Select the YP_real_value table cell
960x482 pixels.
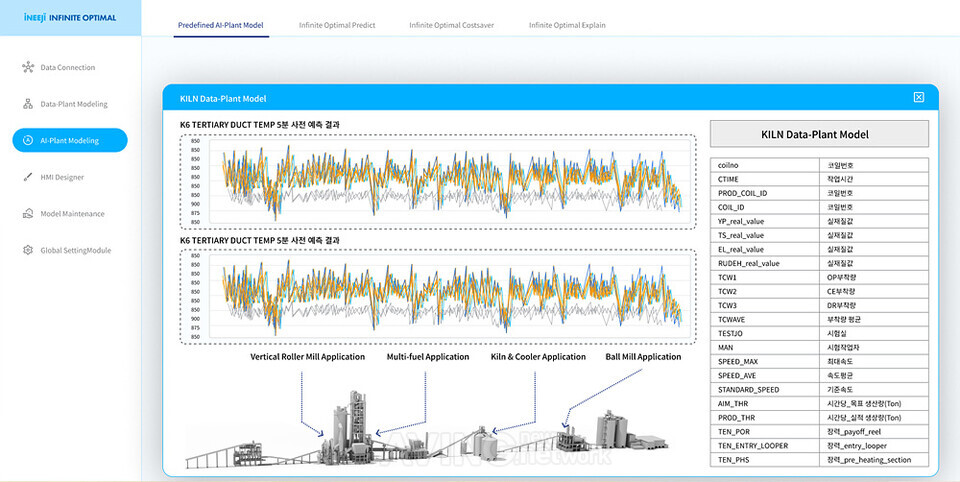[765, 221]
